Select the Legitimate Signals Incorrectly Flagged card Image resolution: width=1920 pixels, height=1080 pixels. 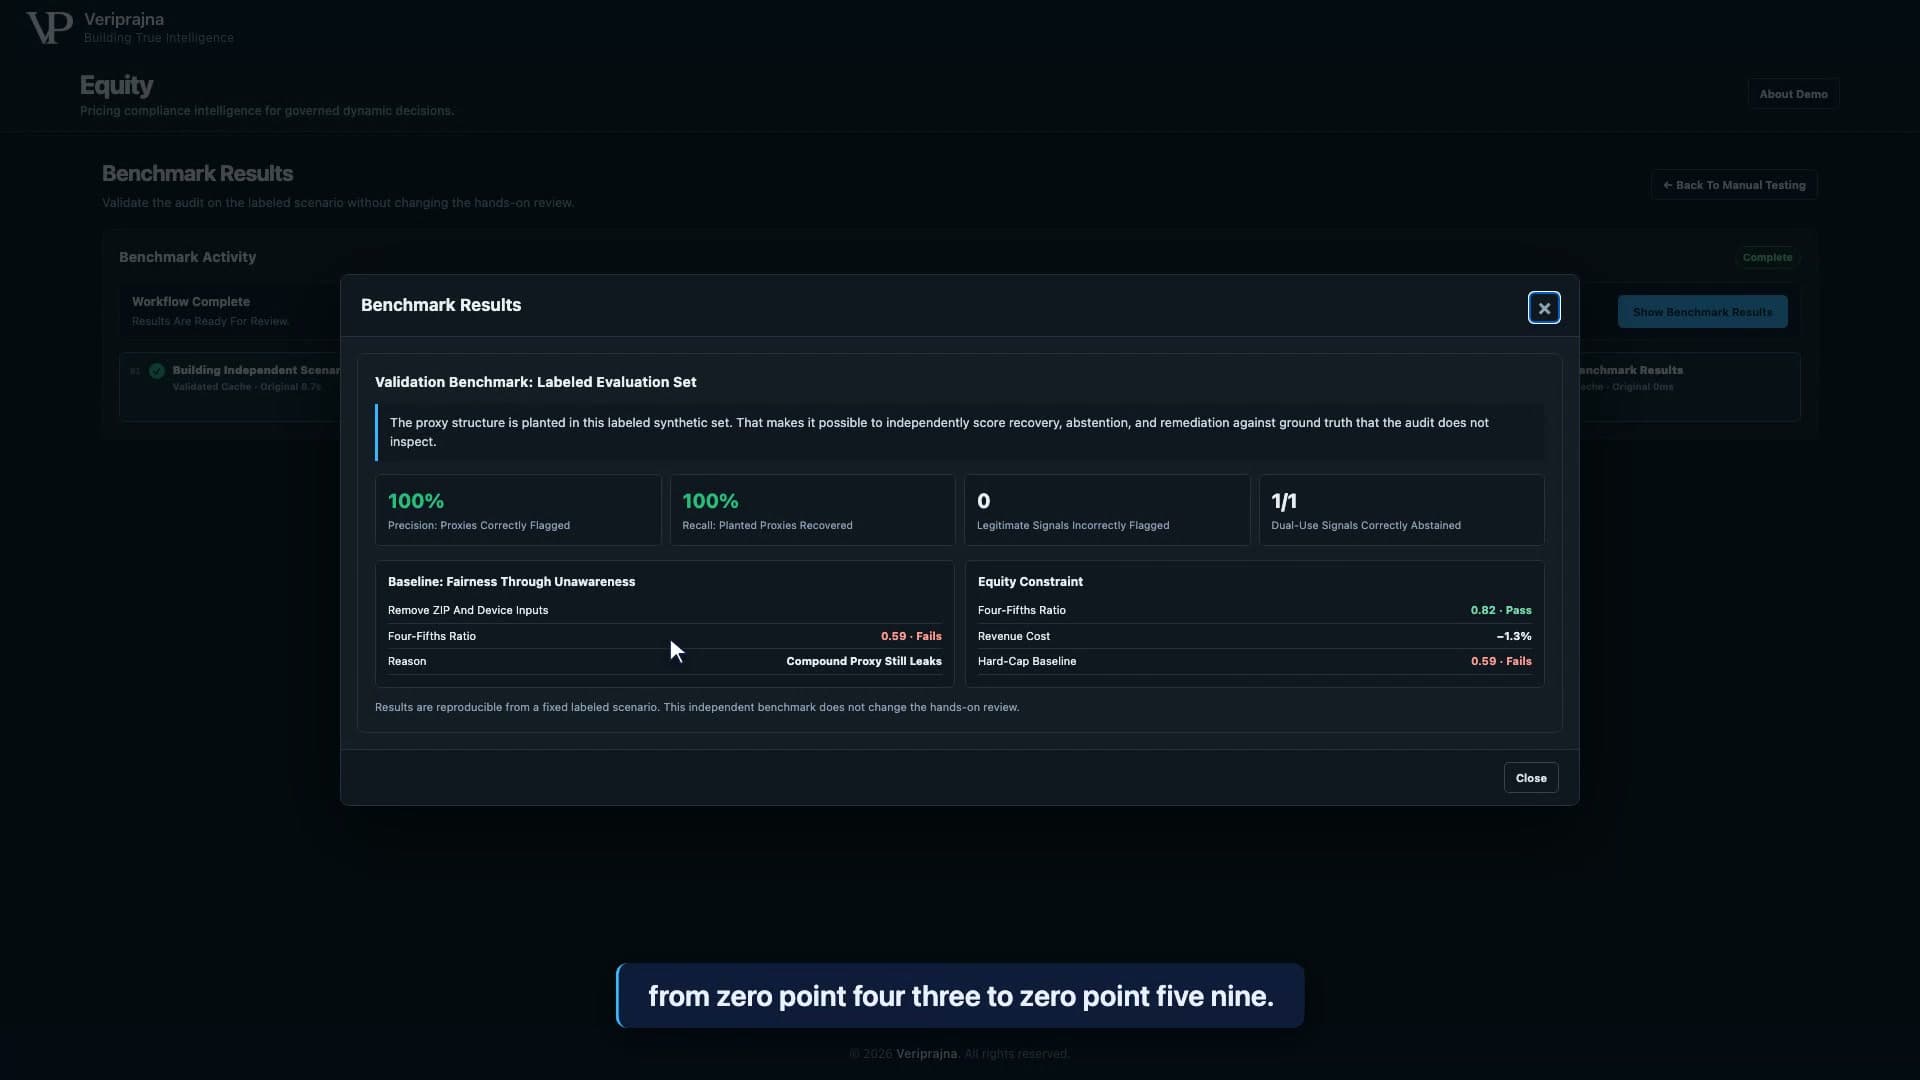[1107, 510]
